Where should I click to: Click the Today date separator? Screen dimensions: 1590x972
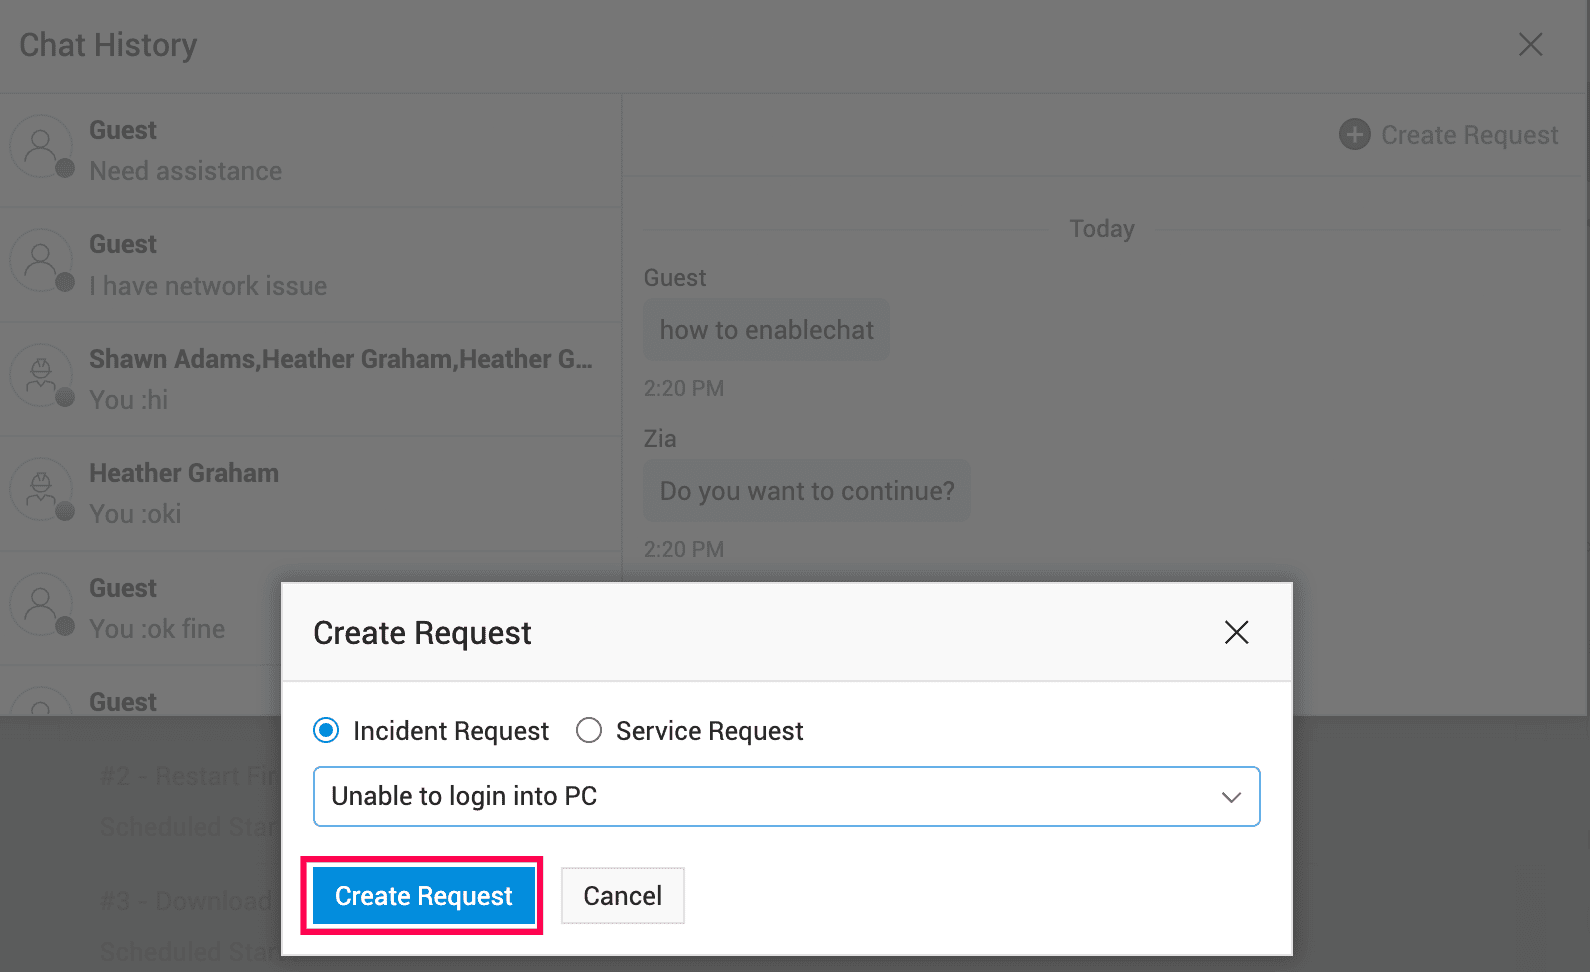(1102, 229)
